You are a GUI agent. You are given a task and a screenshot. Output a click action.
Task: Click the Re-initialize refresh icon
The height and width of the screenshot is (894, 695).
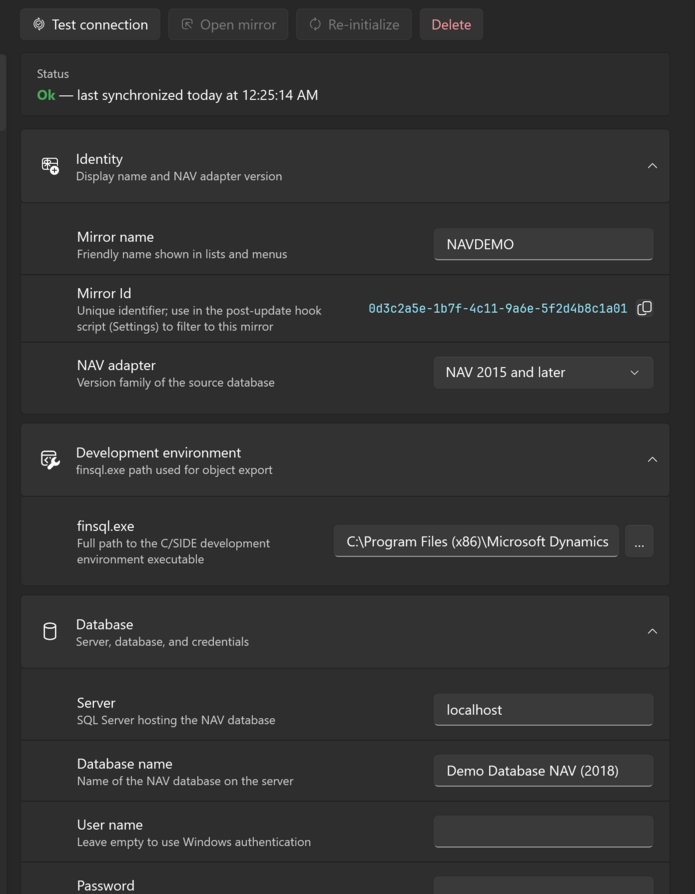point(315,25)
